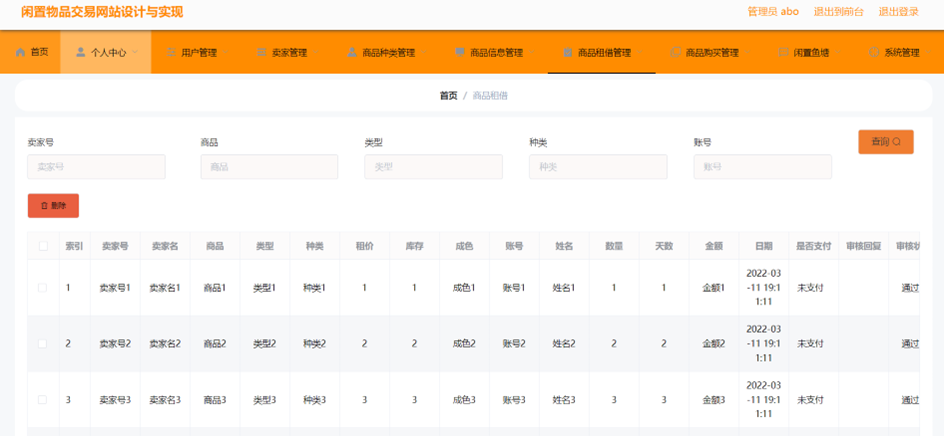Open the 卖家管理 menu
Screen dimensions: 944x436
click(286, 52)
